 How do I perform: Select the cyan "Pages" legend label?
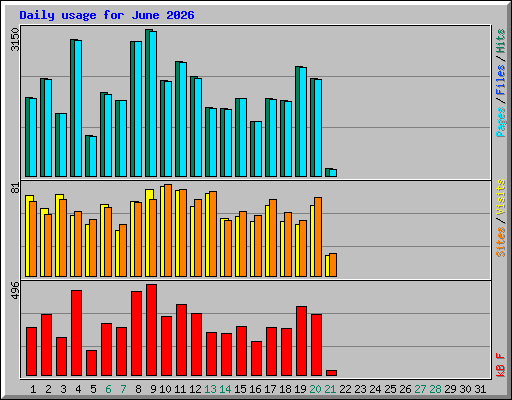point(501,122)
